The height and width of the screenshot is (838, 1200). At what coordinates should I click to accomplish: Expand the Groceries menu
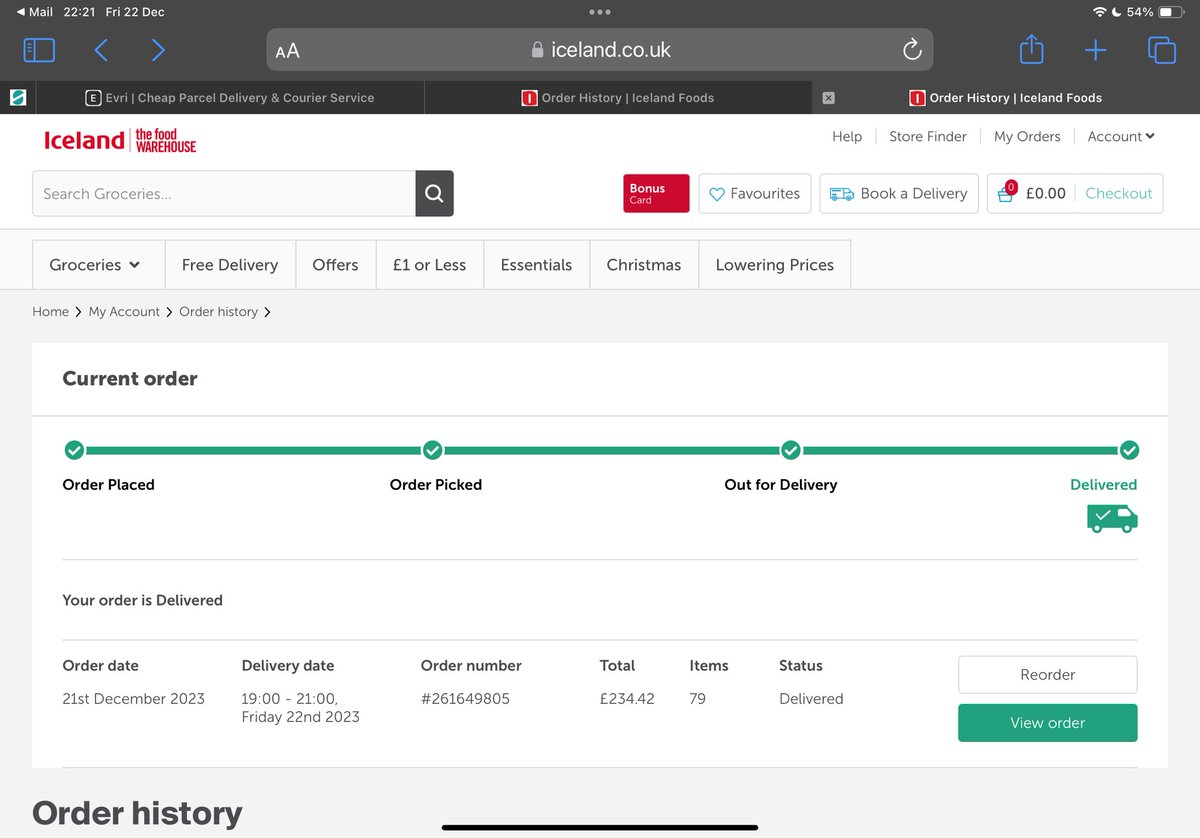pyautogui.click(x=98, y=265)
